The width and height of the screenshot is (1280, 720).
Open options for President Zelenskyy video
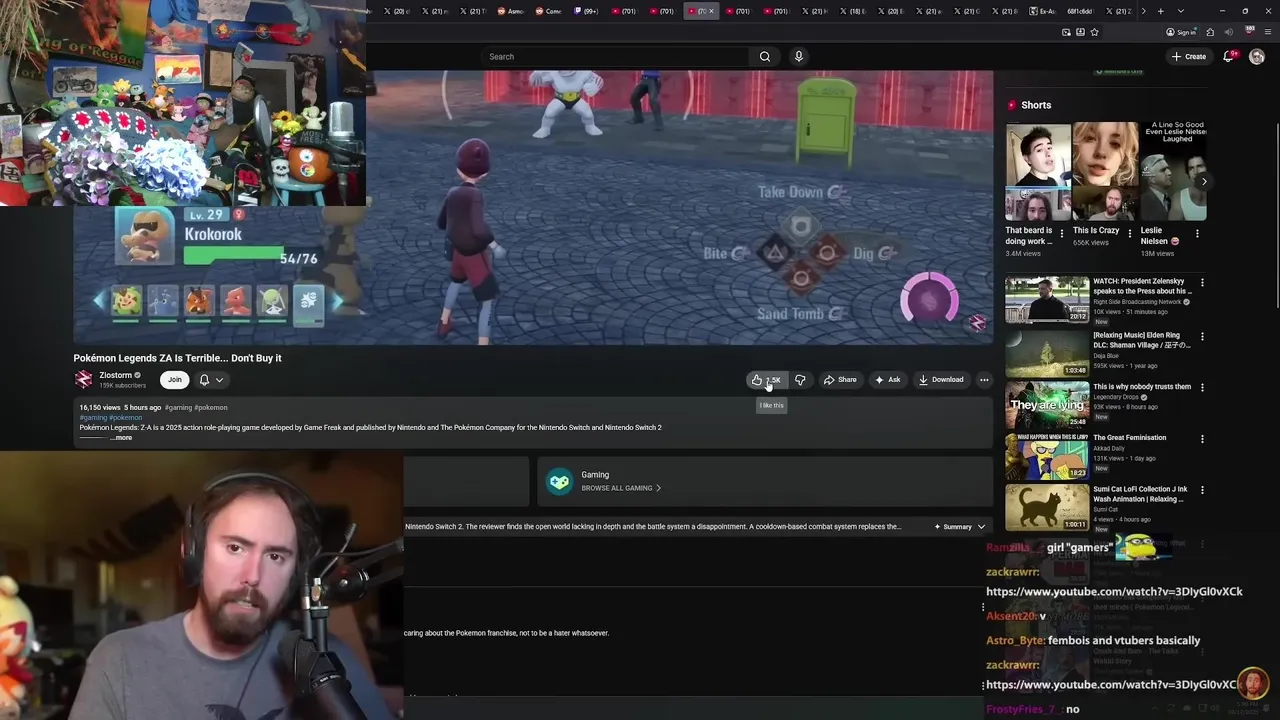[1202, 283]
